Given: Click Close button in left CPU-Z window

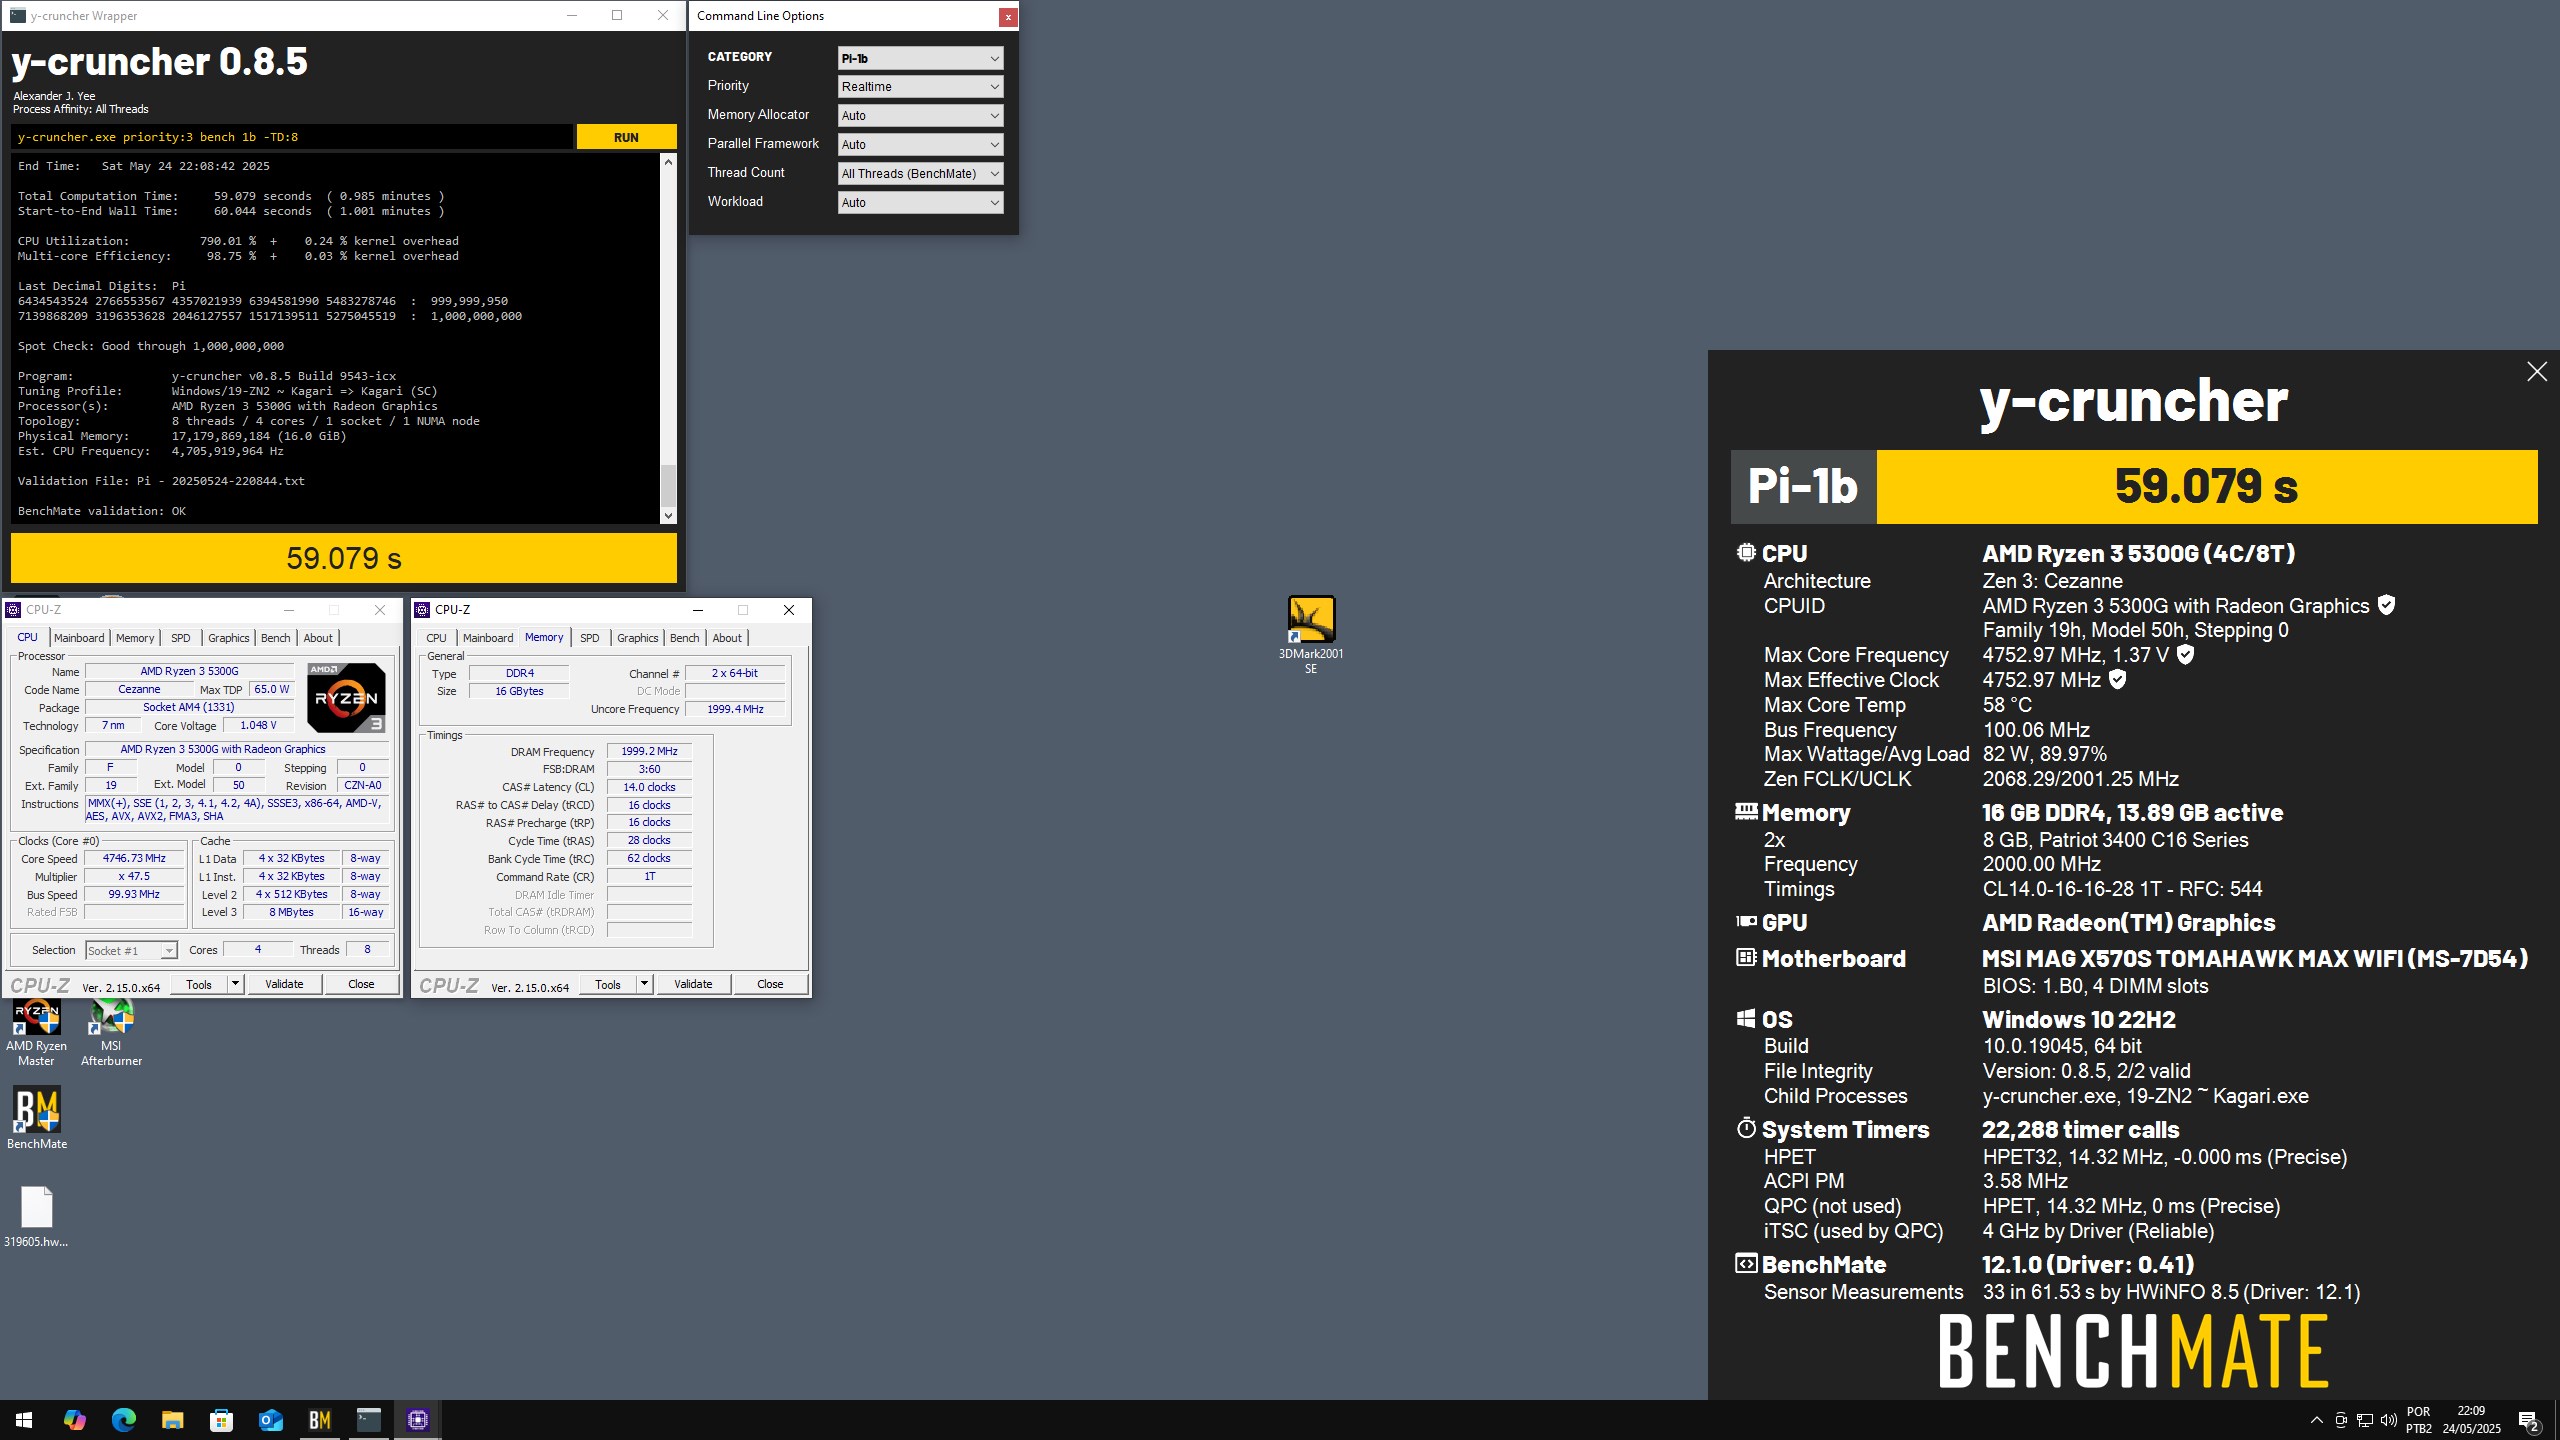Looking at the screenshot, I should tap(361, 984).
